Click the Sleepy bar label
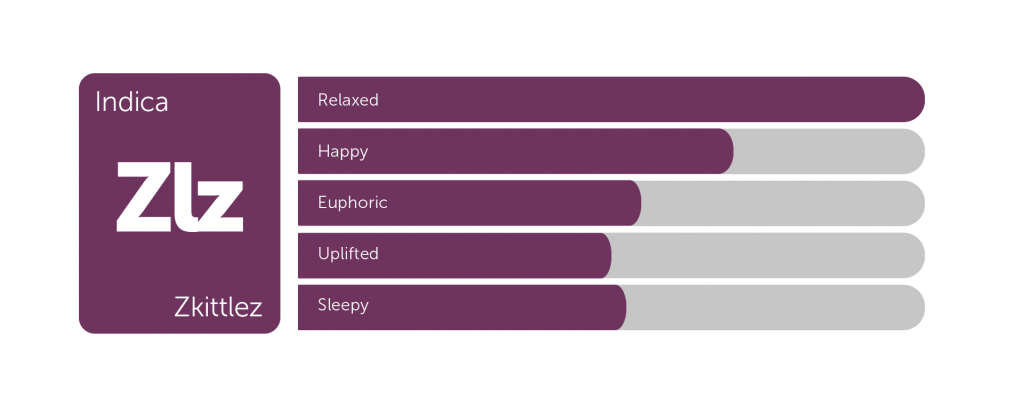Image resolution: width=1024 pixels, height=407 pixels. [344, 305]
